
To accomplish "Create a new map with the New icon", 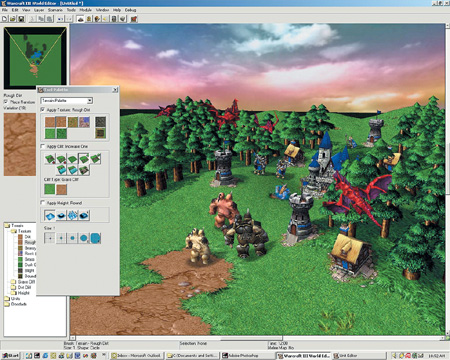I will coord(5,19).
